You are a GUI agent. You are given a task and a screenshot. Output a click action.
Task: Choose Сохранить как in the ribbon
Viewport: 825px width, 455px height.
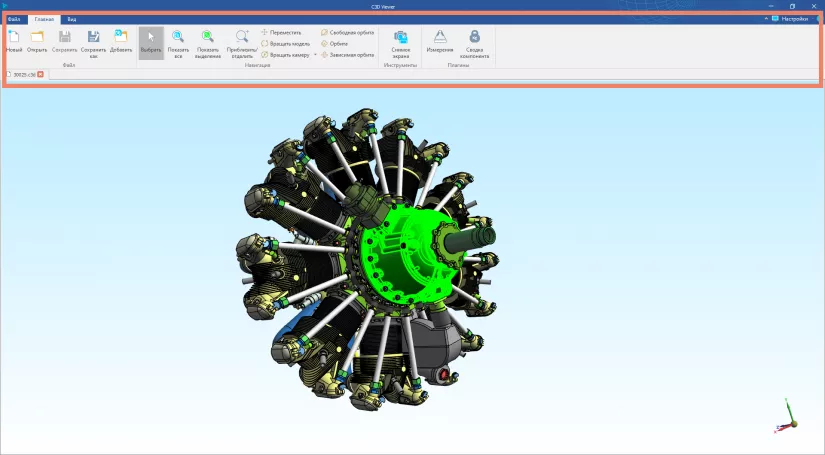pyautogui.click(x=94, y=44)
